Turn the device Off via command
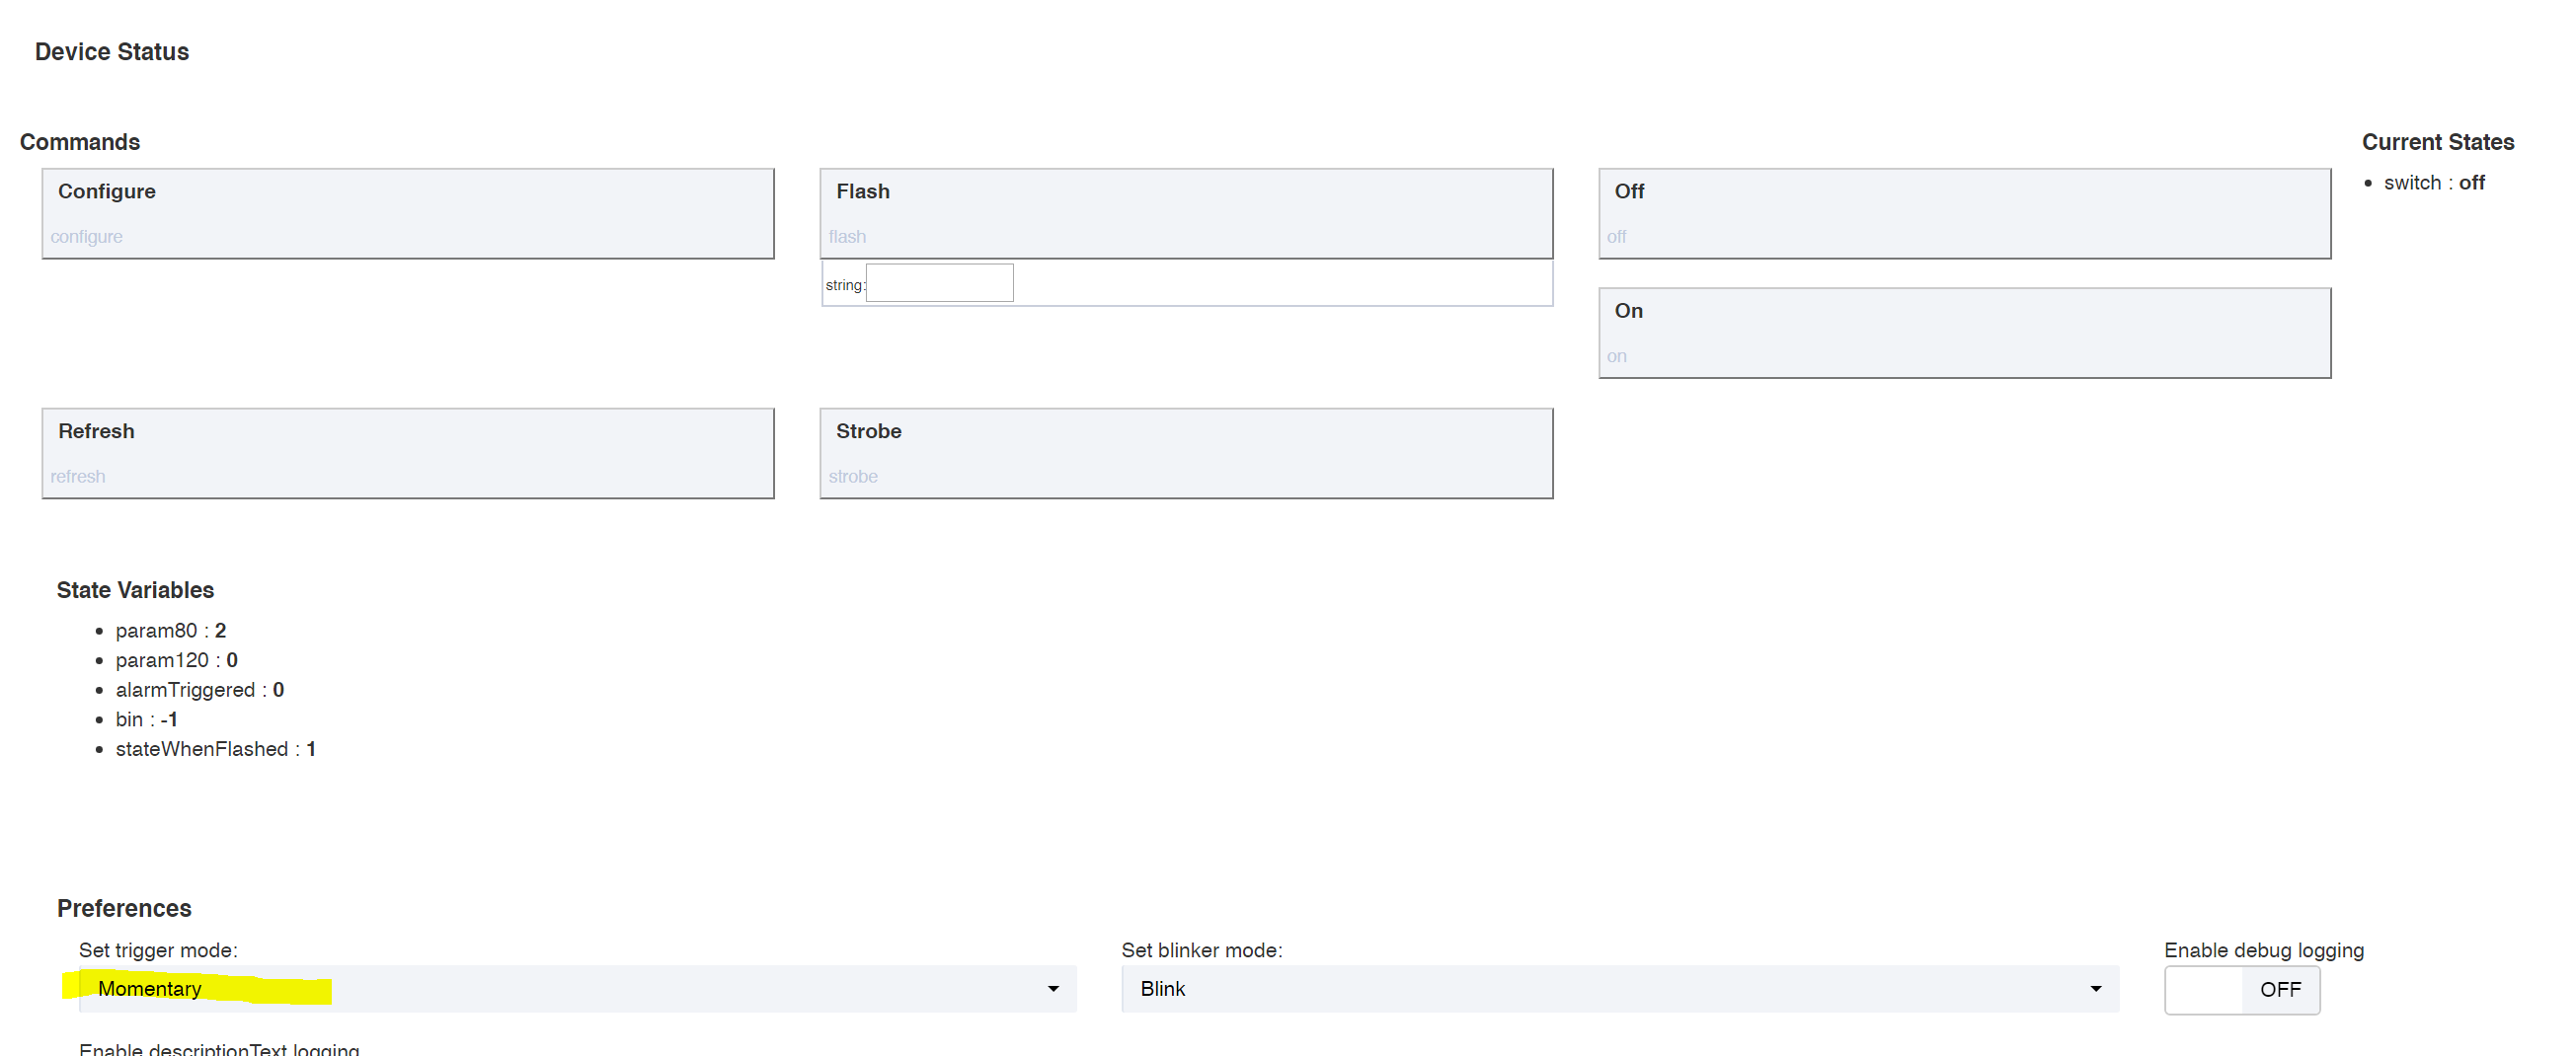Screen dimensions: 2576x1056 1964,213
